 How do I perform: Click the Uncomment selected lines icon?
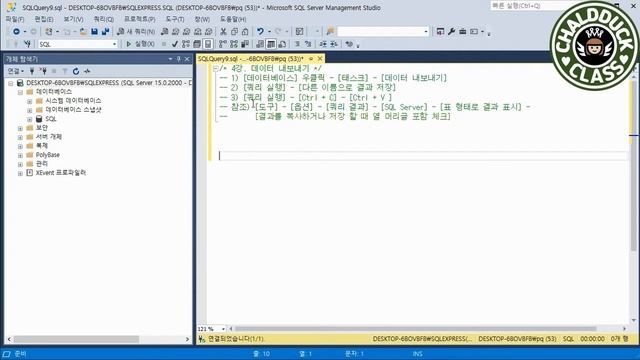pyautogui.click(x=308, y=44)
